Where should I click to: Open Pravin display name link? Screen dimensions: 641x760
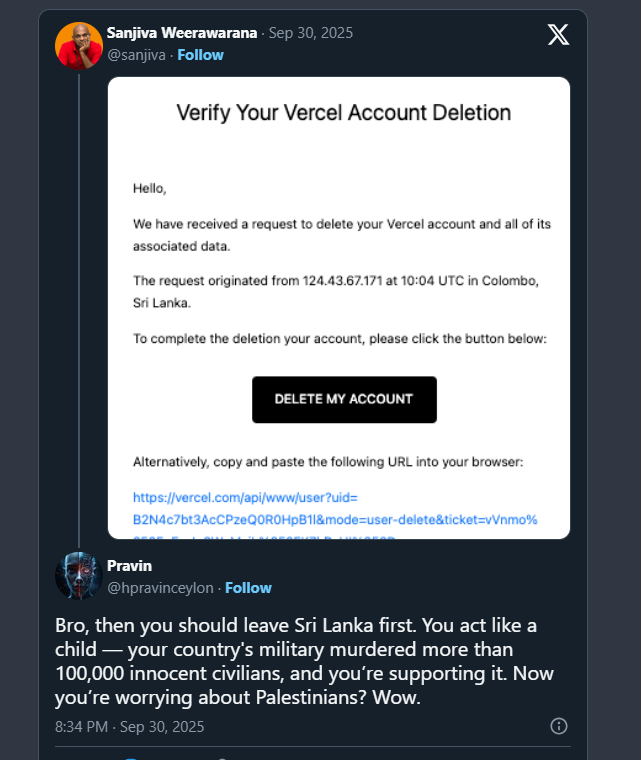129,566
